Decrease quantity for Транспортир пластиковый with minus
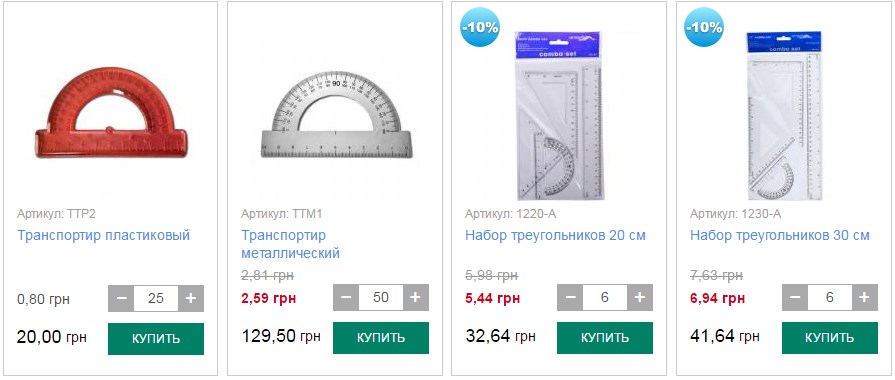The width and height of the screenshot is (895, 380). (x=121, y=298)
